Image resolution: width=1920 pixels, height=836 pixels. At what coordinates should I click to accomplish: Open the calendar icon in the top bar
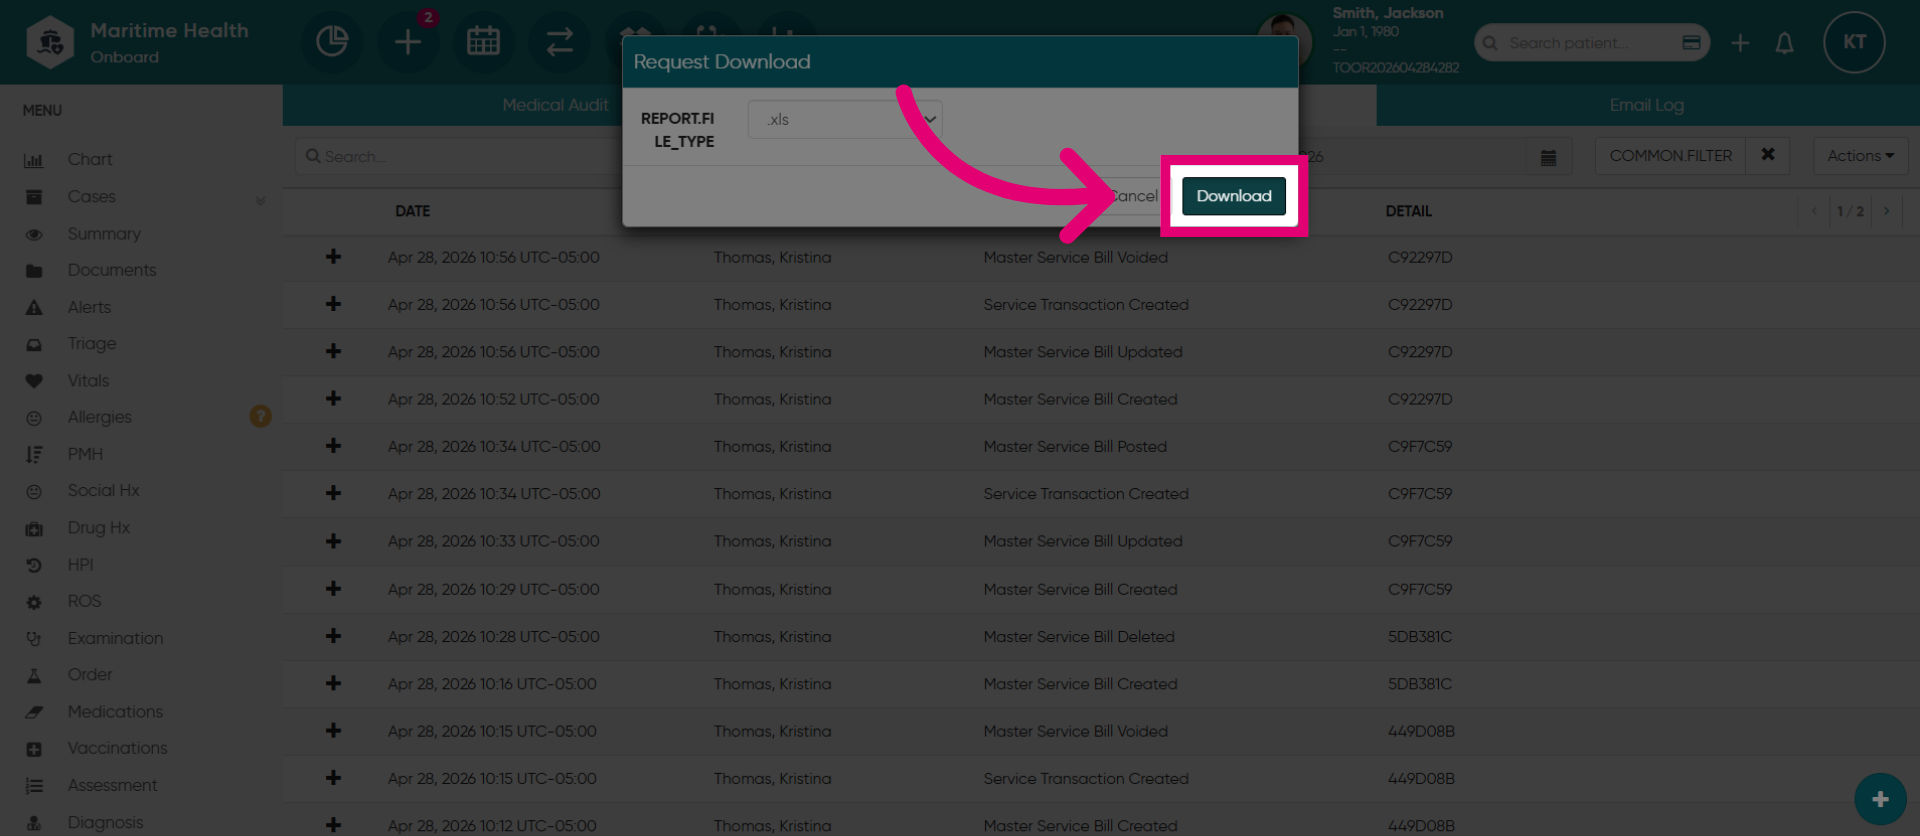coord(484,42)
